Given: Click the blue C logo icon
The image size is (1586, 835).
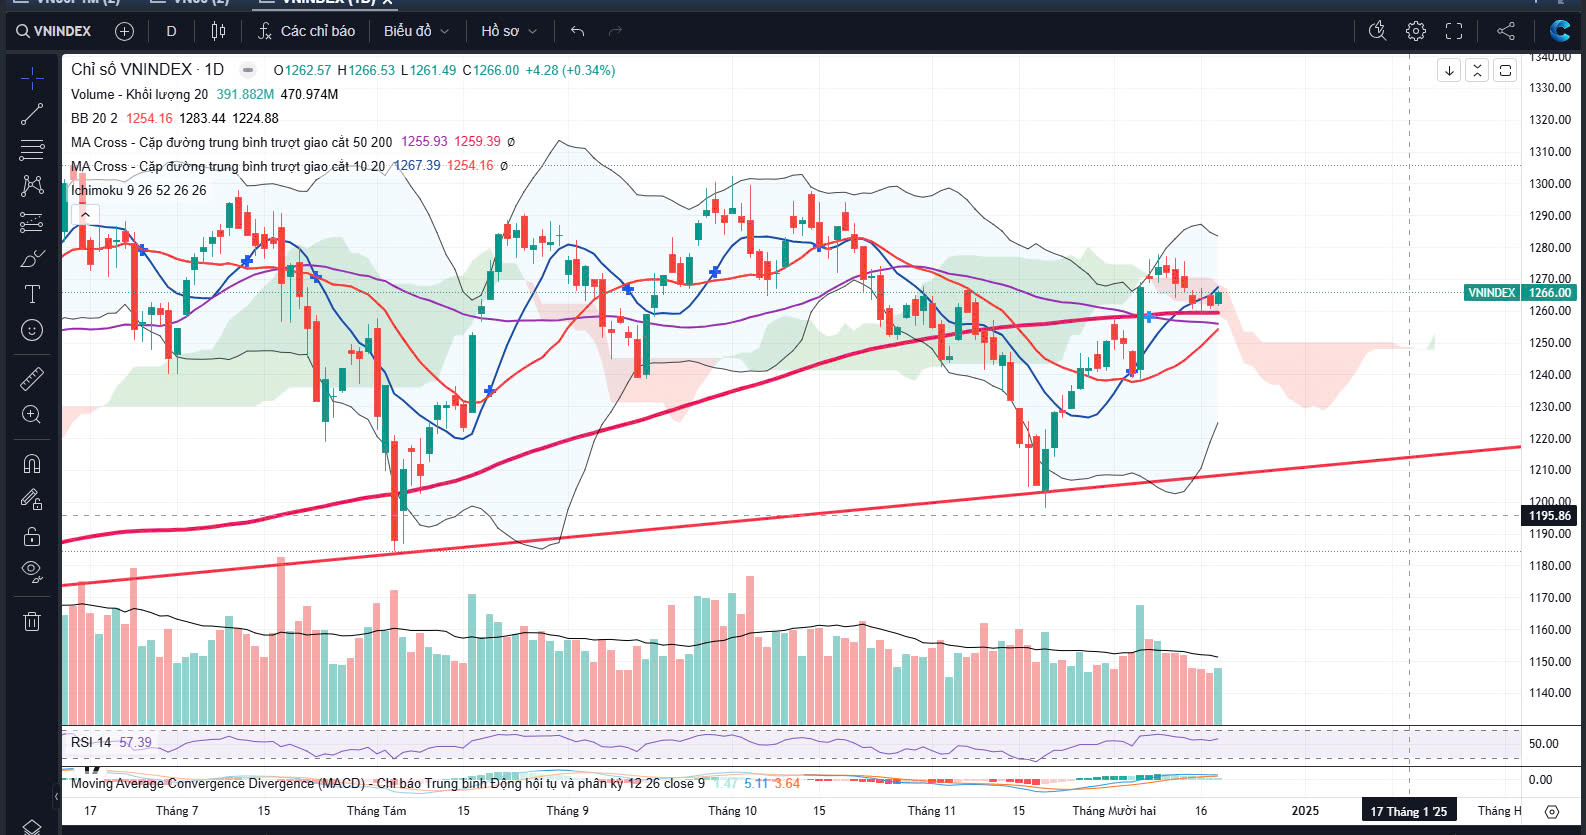Looking at the screenshot, I should pyautogui.click(x=1559, y=31).
